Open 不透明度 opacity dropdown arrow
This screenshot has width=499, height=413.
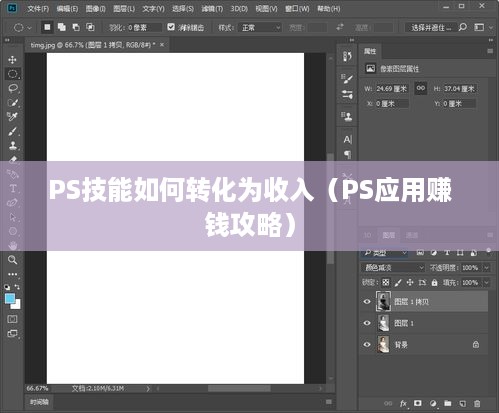(x=486, y=268)
